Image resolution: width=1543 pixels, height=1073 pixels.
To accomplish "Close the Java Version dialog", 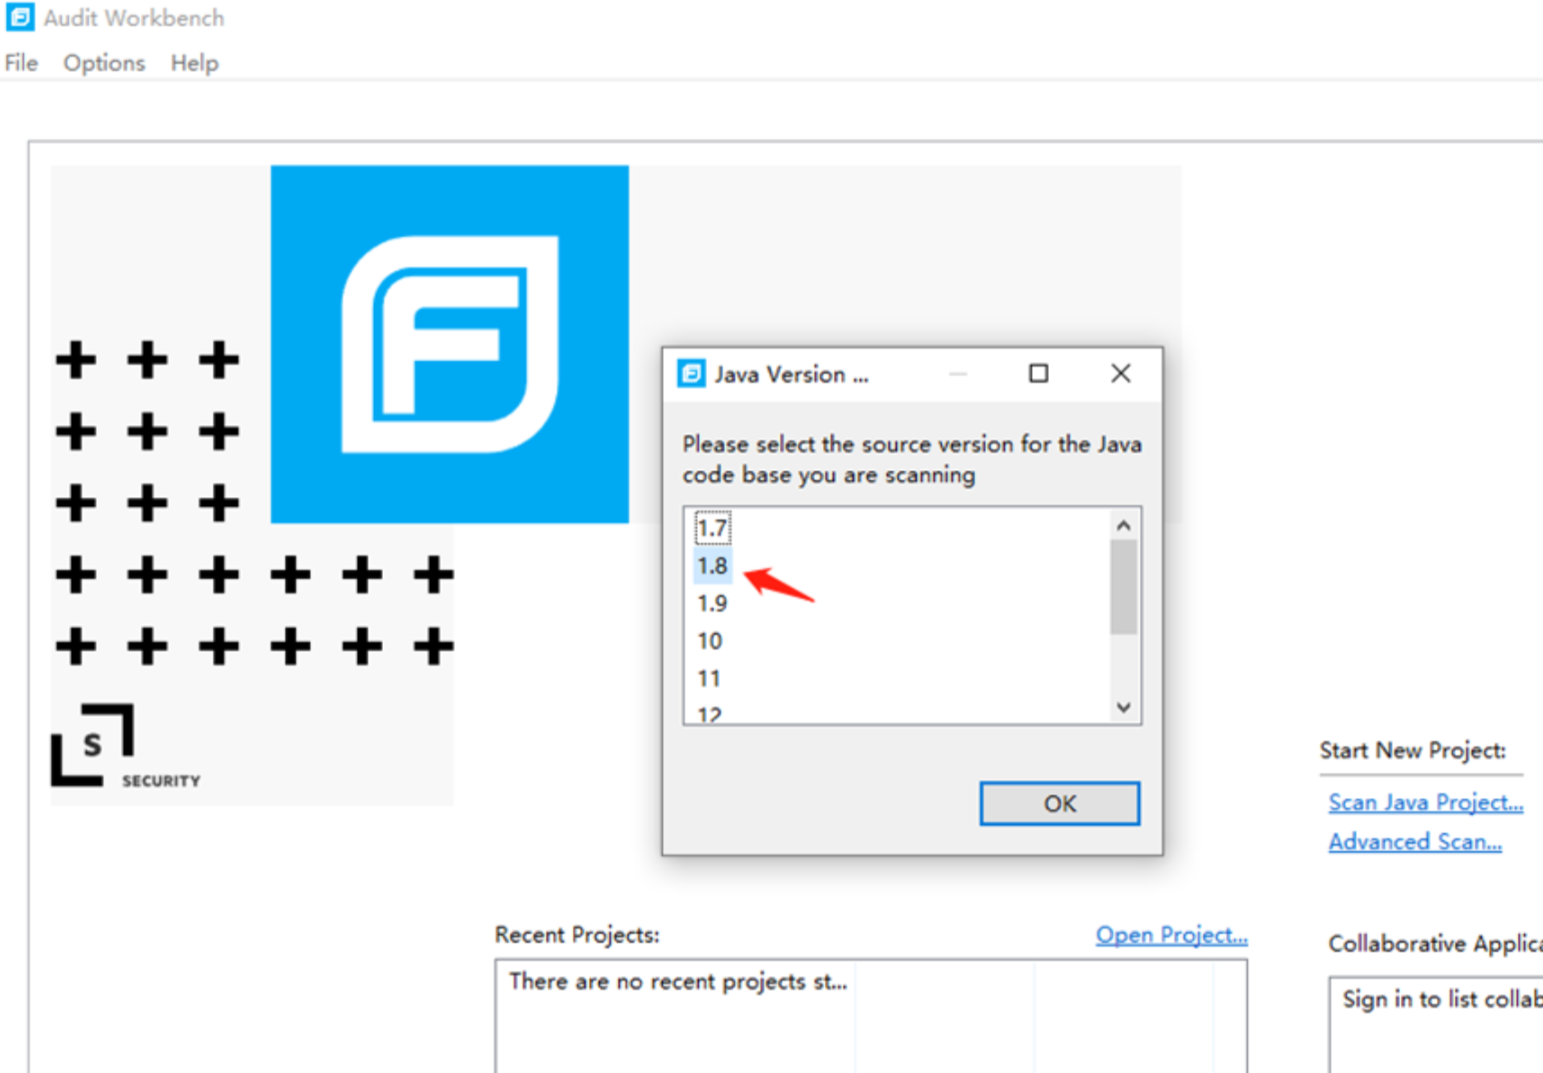I will click(x=1121, y=374).
